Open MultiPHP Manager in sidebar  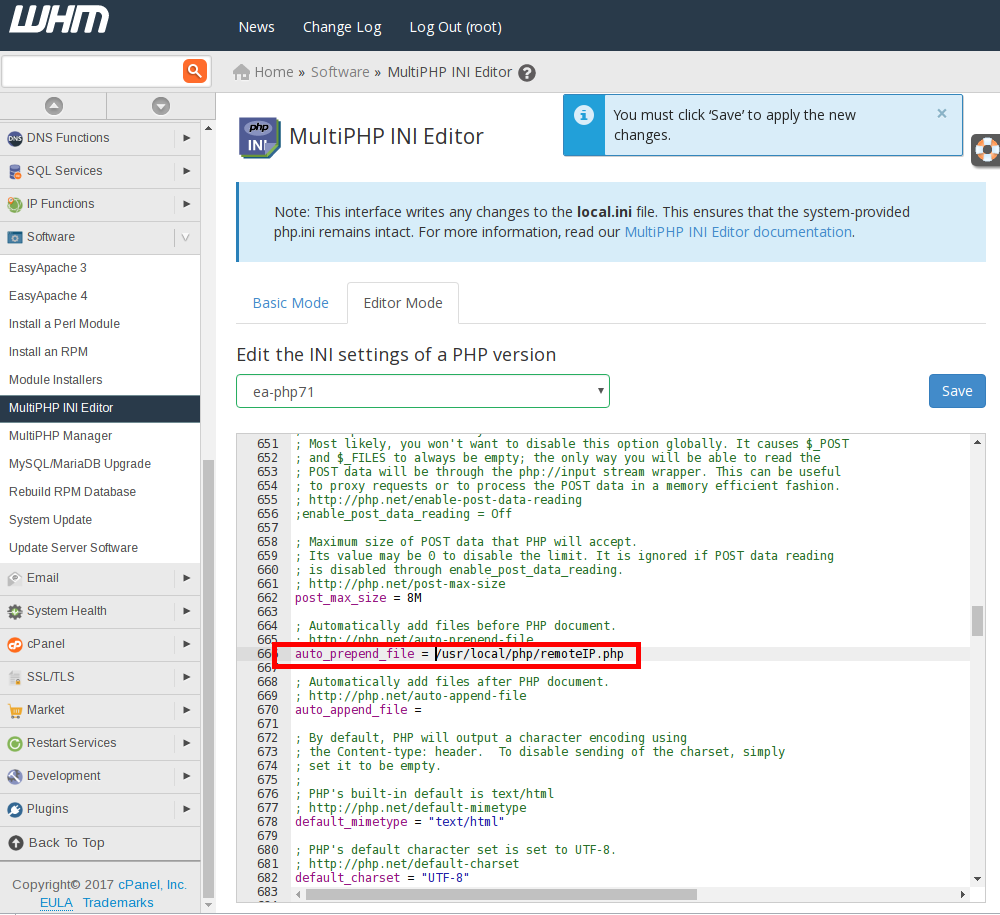61,436
